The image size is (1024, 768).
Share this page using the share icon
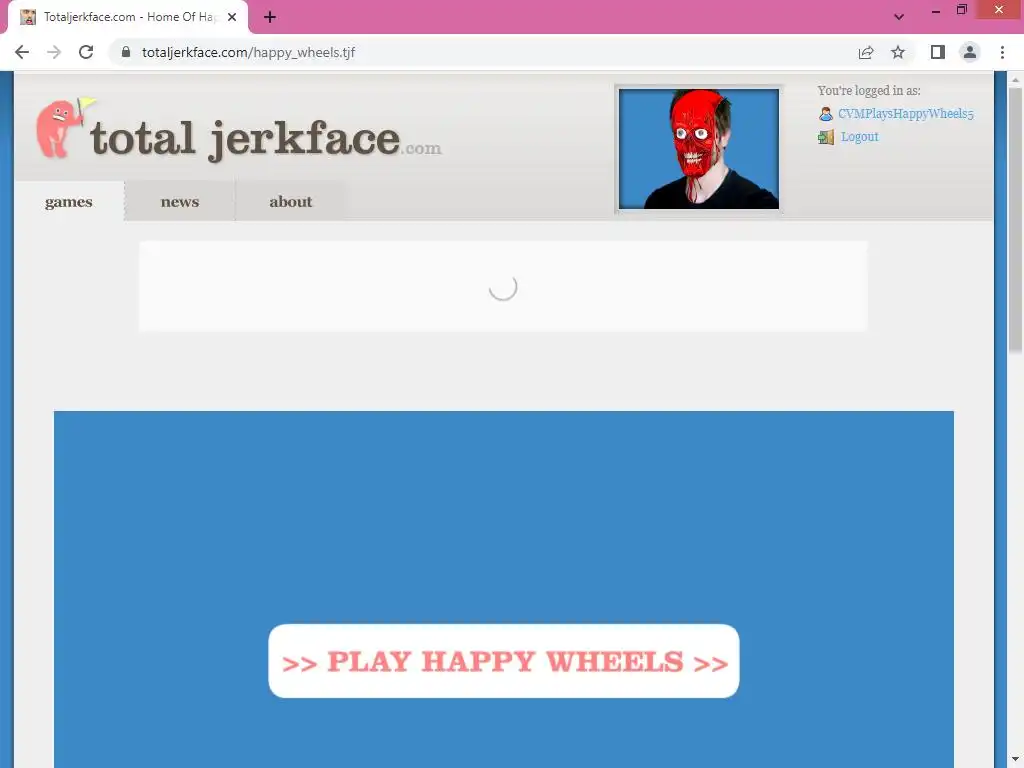pyautogui.click(x=866, y=52)
